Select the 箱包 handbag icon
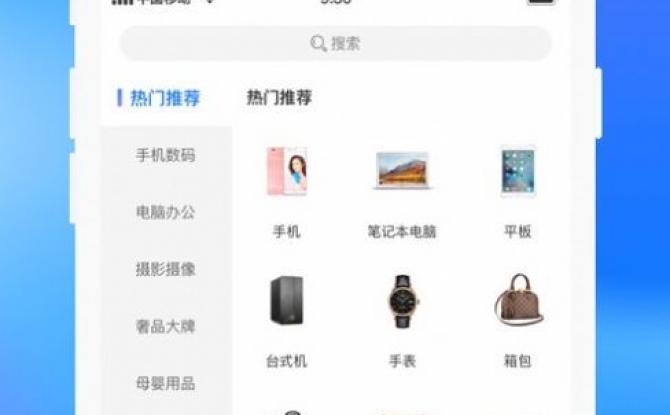 tap(518, 300)
